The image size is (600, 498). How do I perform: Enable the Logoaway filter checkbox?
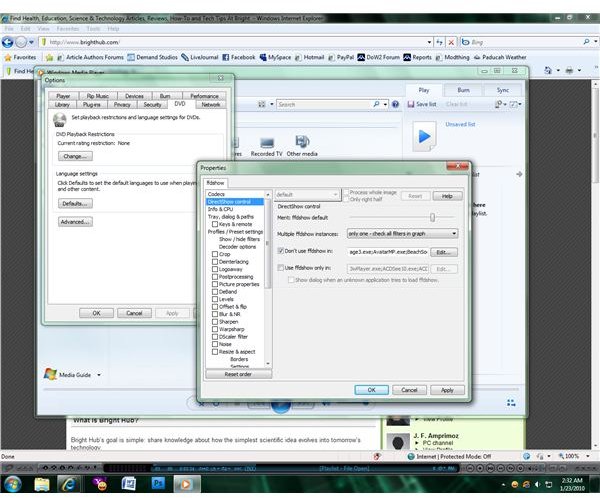coord(215,269)
